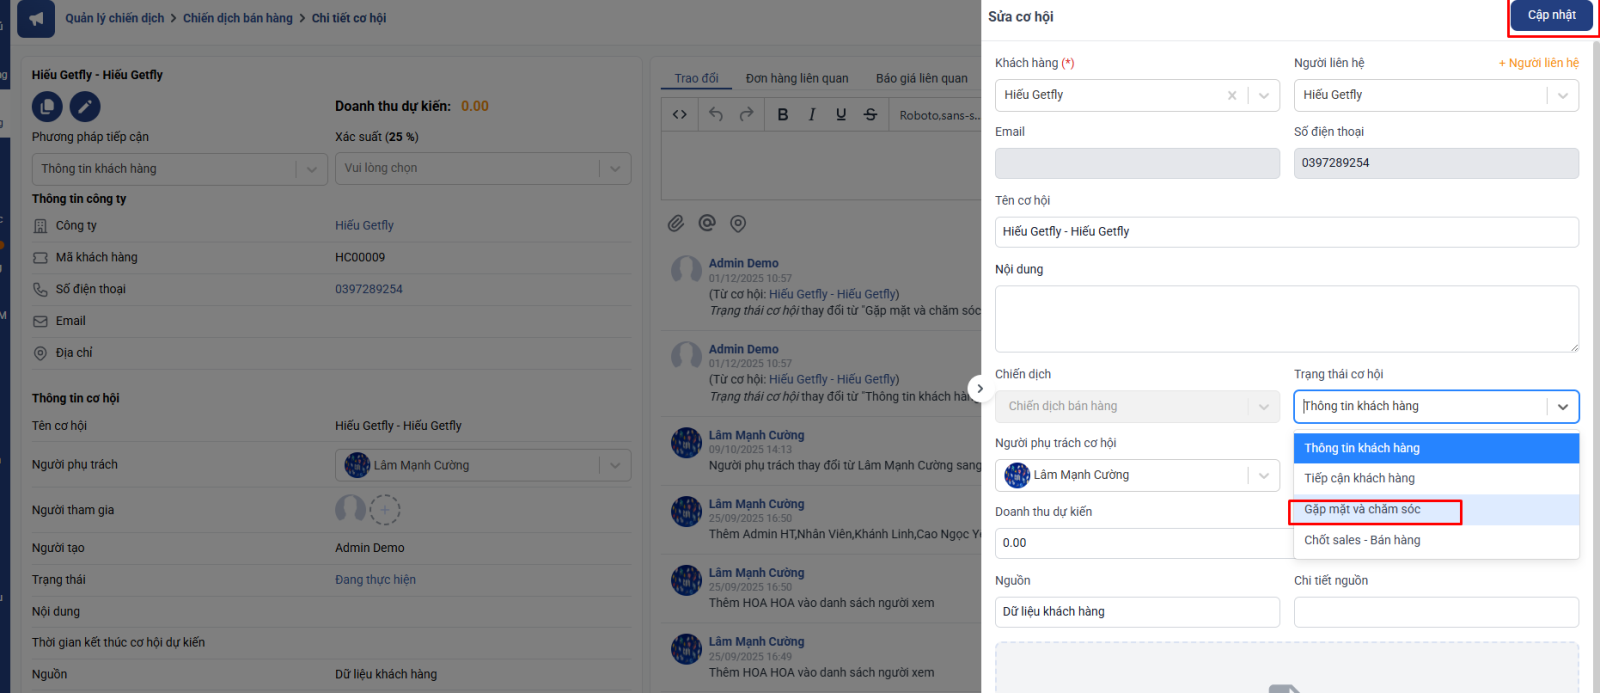Viewport: 1600px width, 693px height.
Task: Click '+ Người liên hệ' link
Action: point(1538,63)
